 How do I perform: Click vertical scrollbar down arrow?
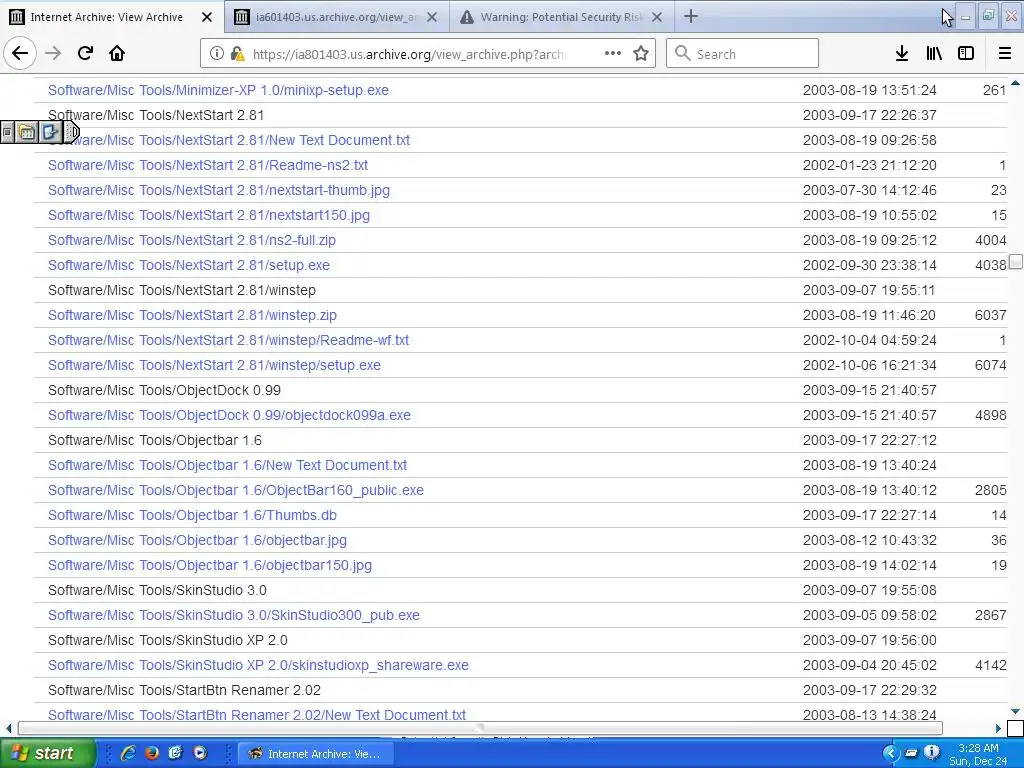(x=1016, y=711)
